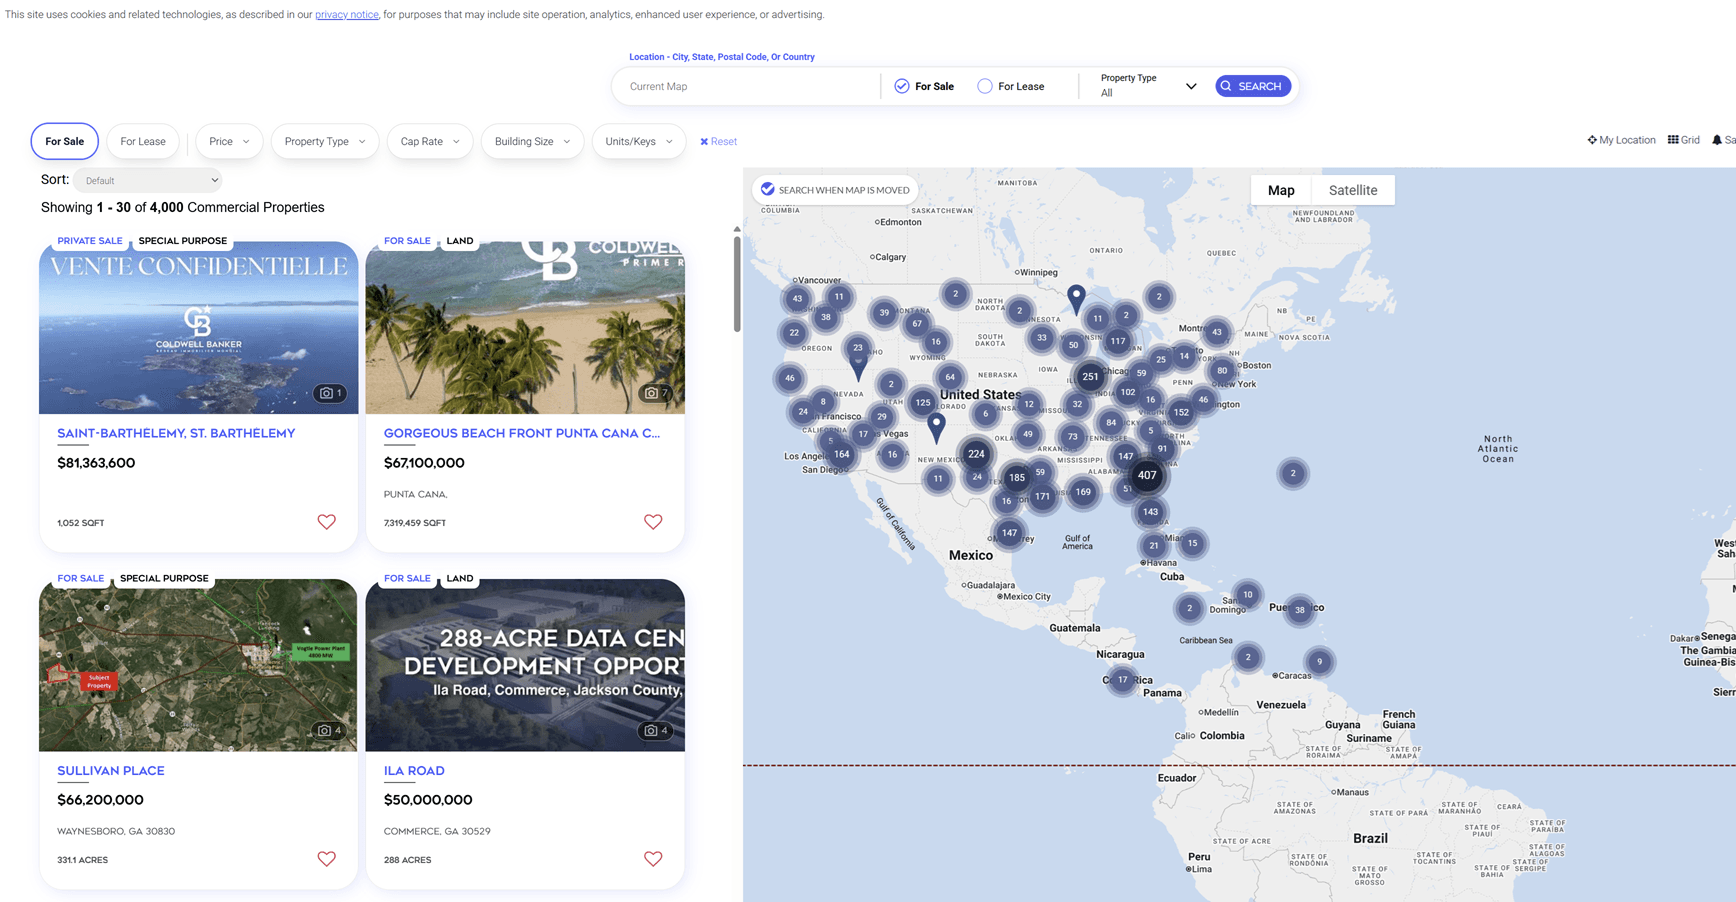Click the blue Search button

[x=1253, y=86]
